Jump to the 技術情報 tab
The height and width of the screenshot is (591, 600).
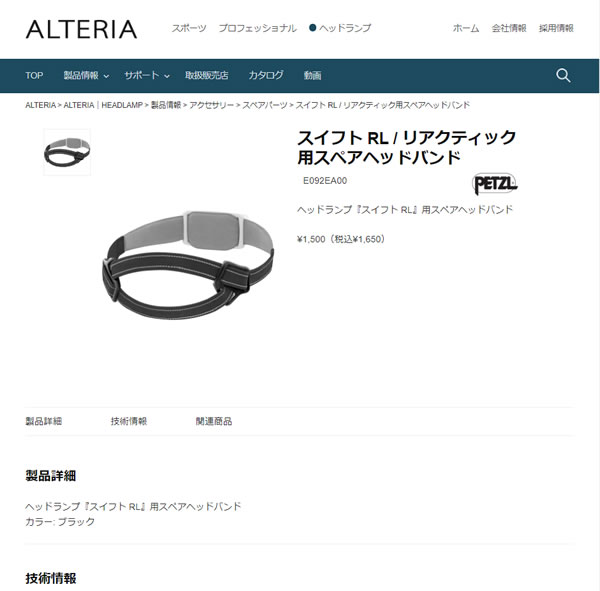tap(129, 421)
